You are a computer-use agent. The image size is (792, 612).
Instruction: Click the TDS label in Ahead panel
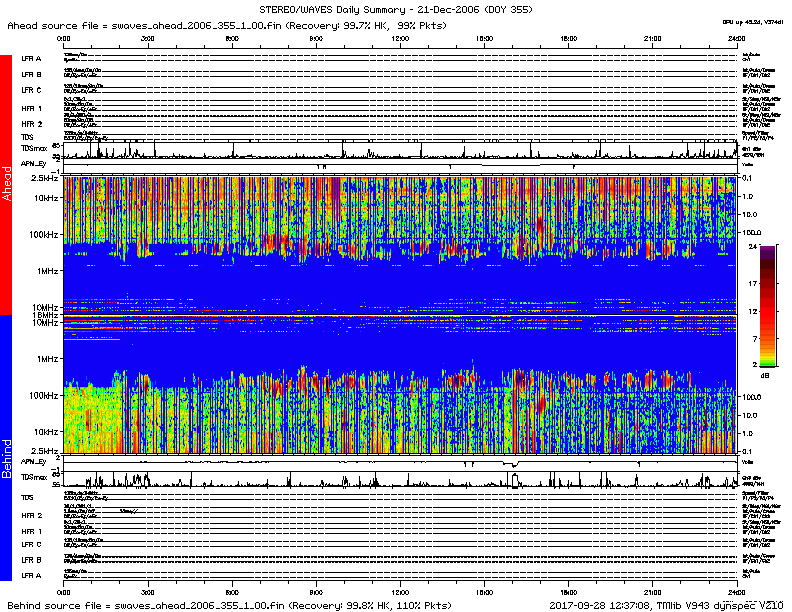27,137
